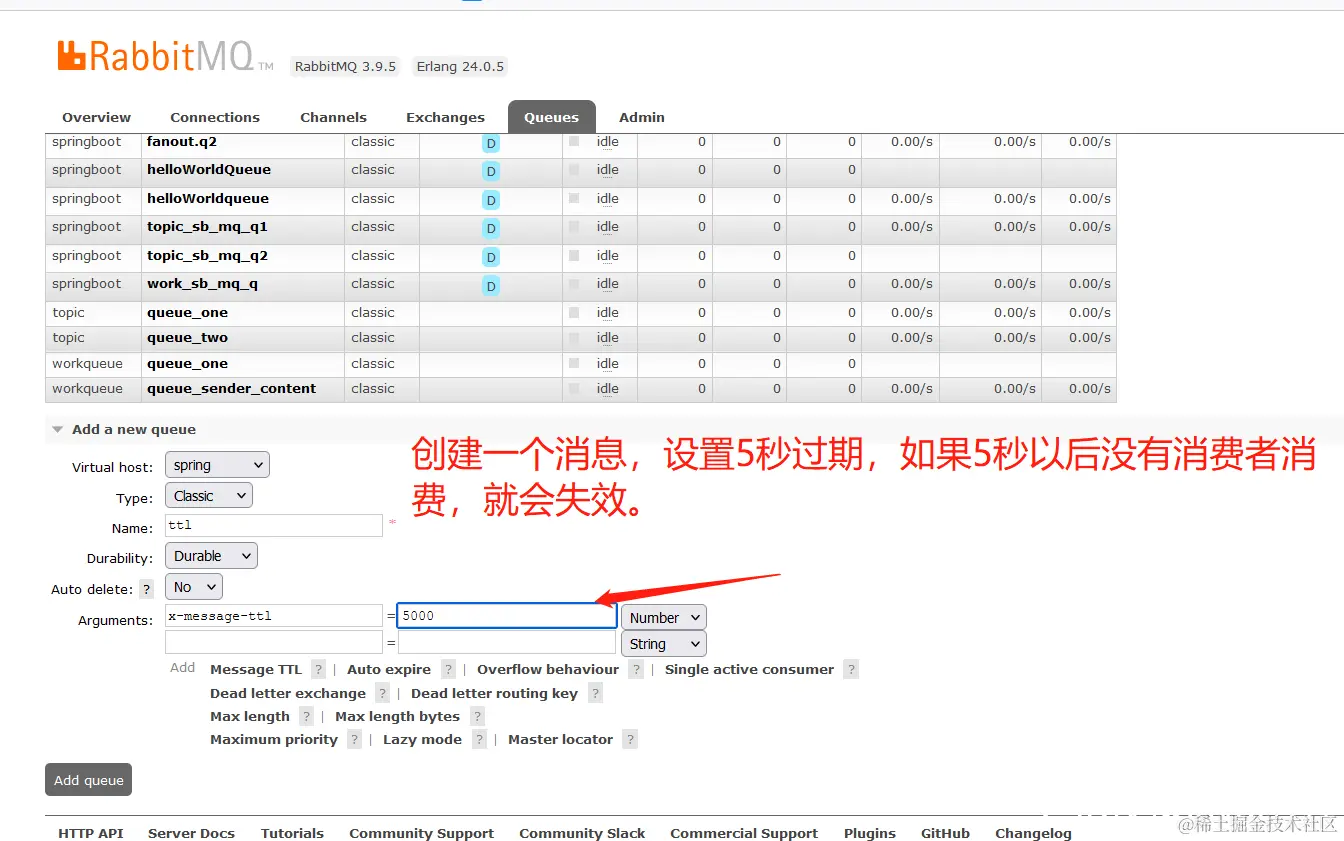Insert the Overflow behaviour argument shortcut
Screen dimensions: 1344x841
pyautogui.click(x=548, y=669)
